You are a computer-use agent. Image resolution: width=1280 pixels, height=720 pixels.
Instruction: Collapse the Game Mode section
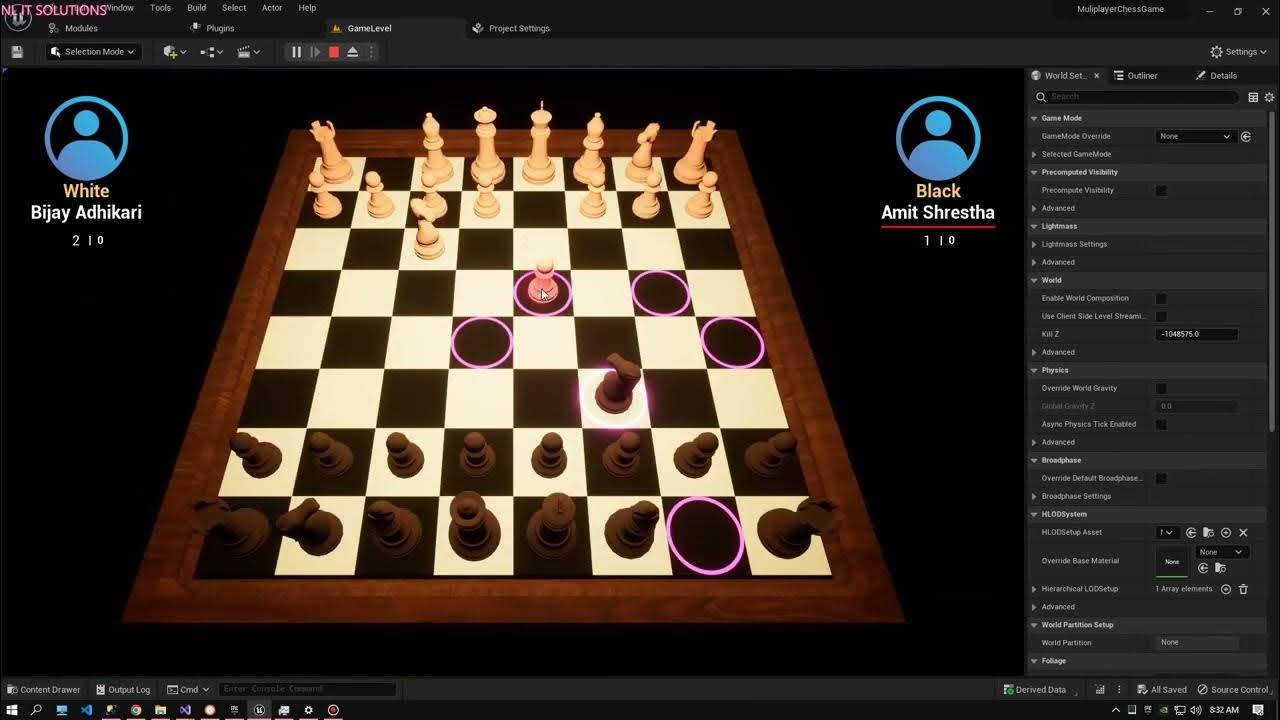pos(1034,118)
